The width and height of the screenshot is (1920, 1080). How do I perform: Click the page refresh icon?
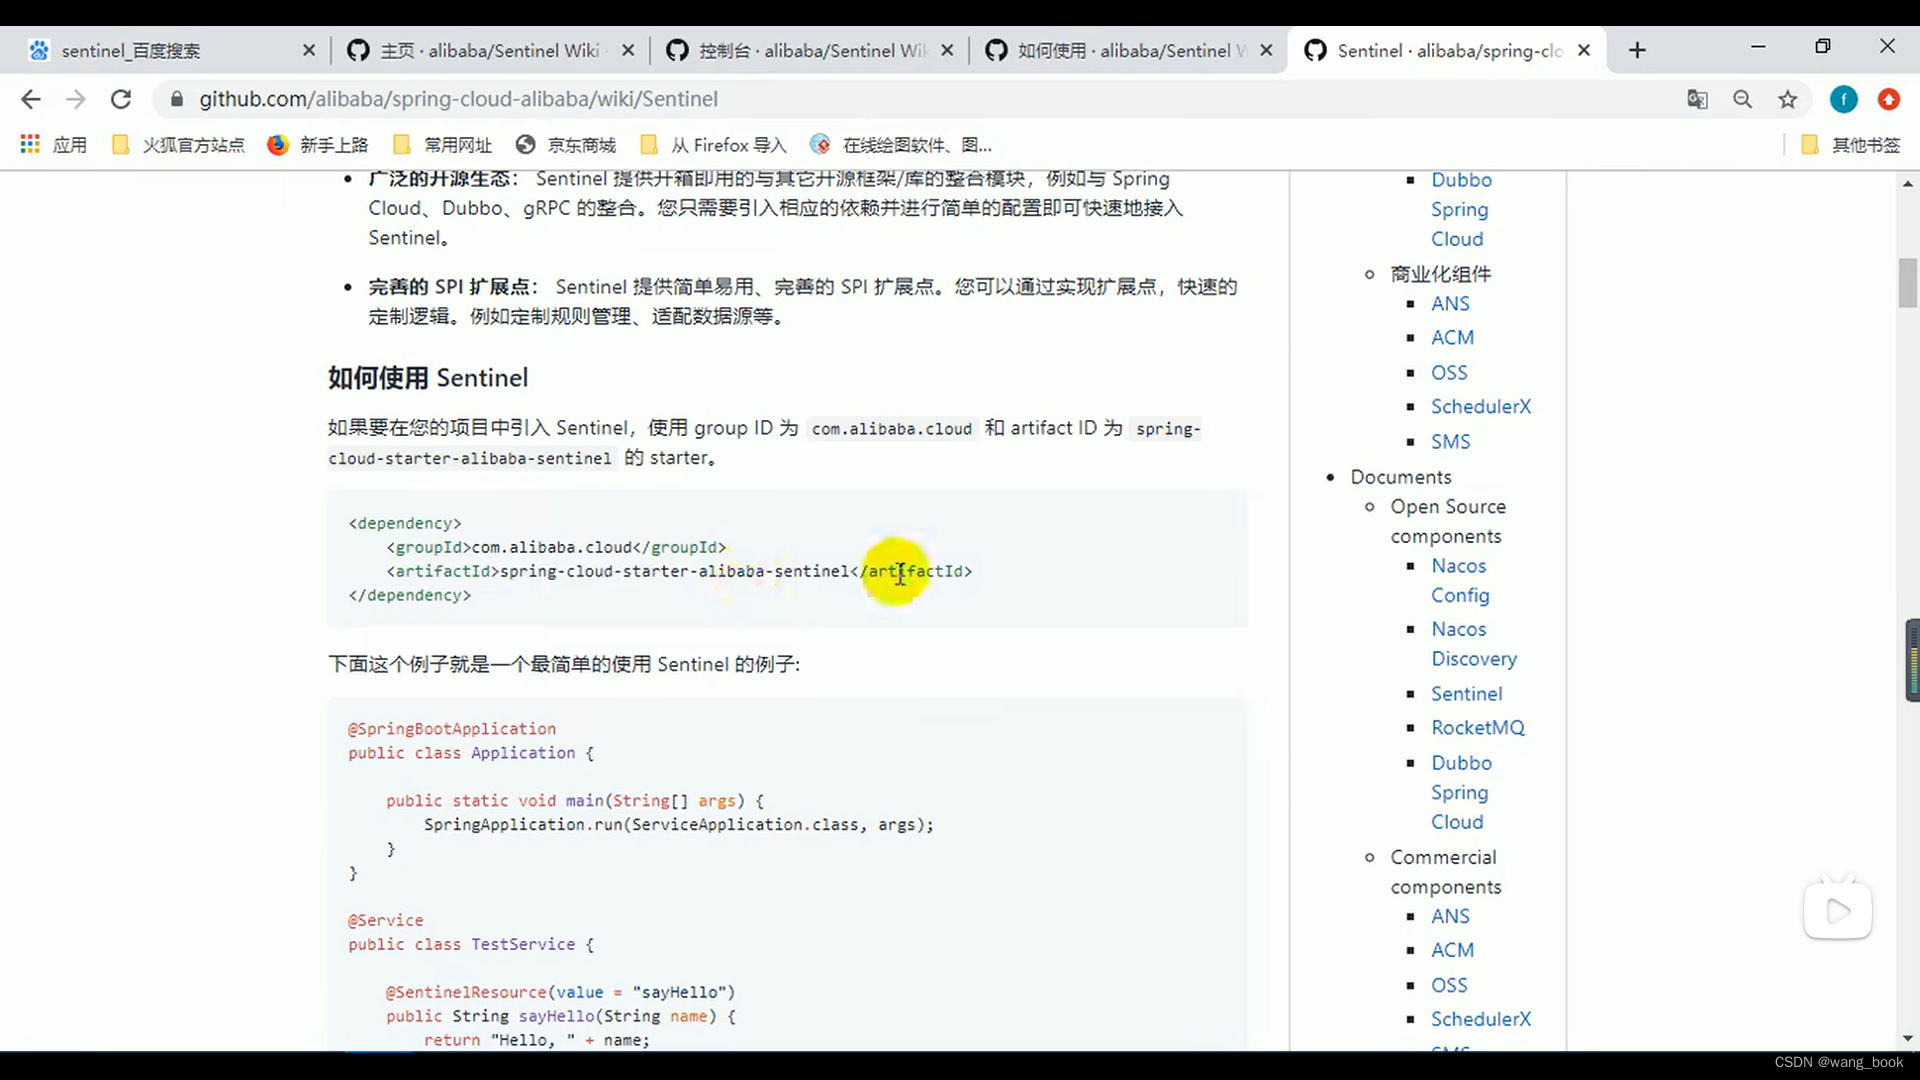120,99
